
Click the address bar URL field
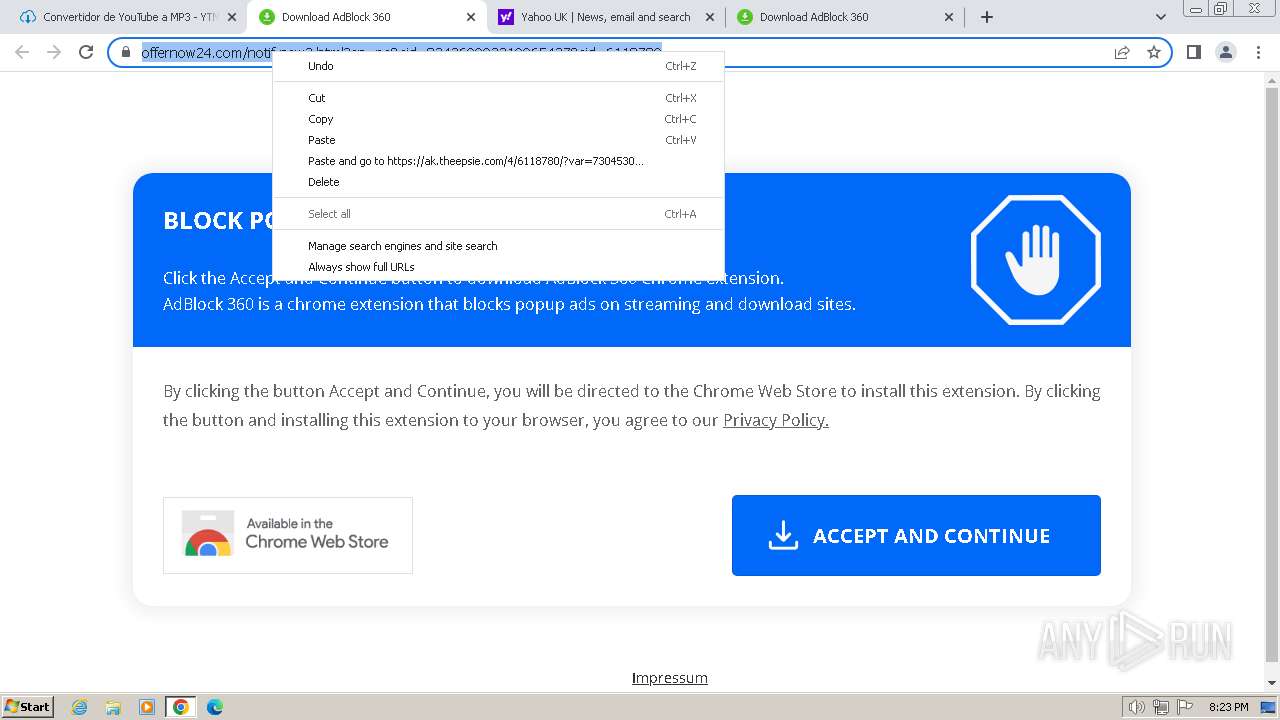click(640, 52)
